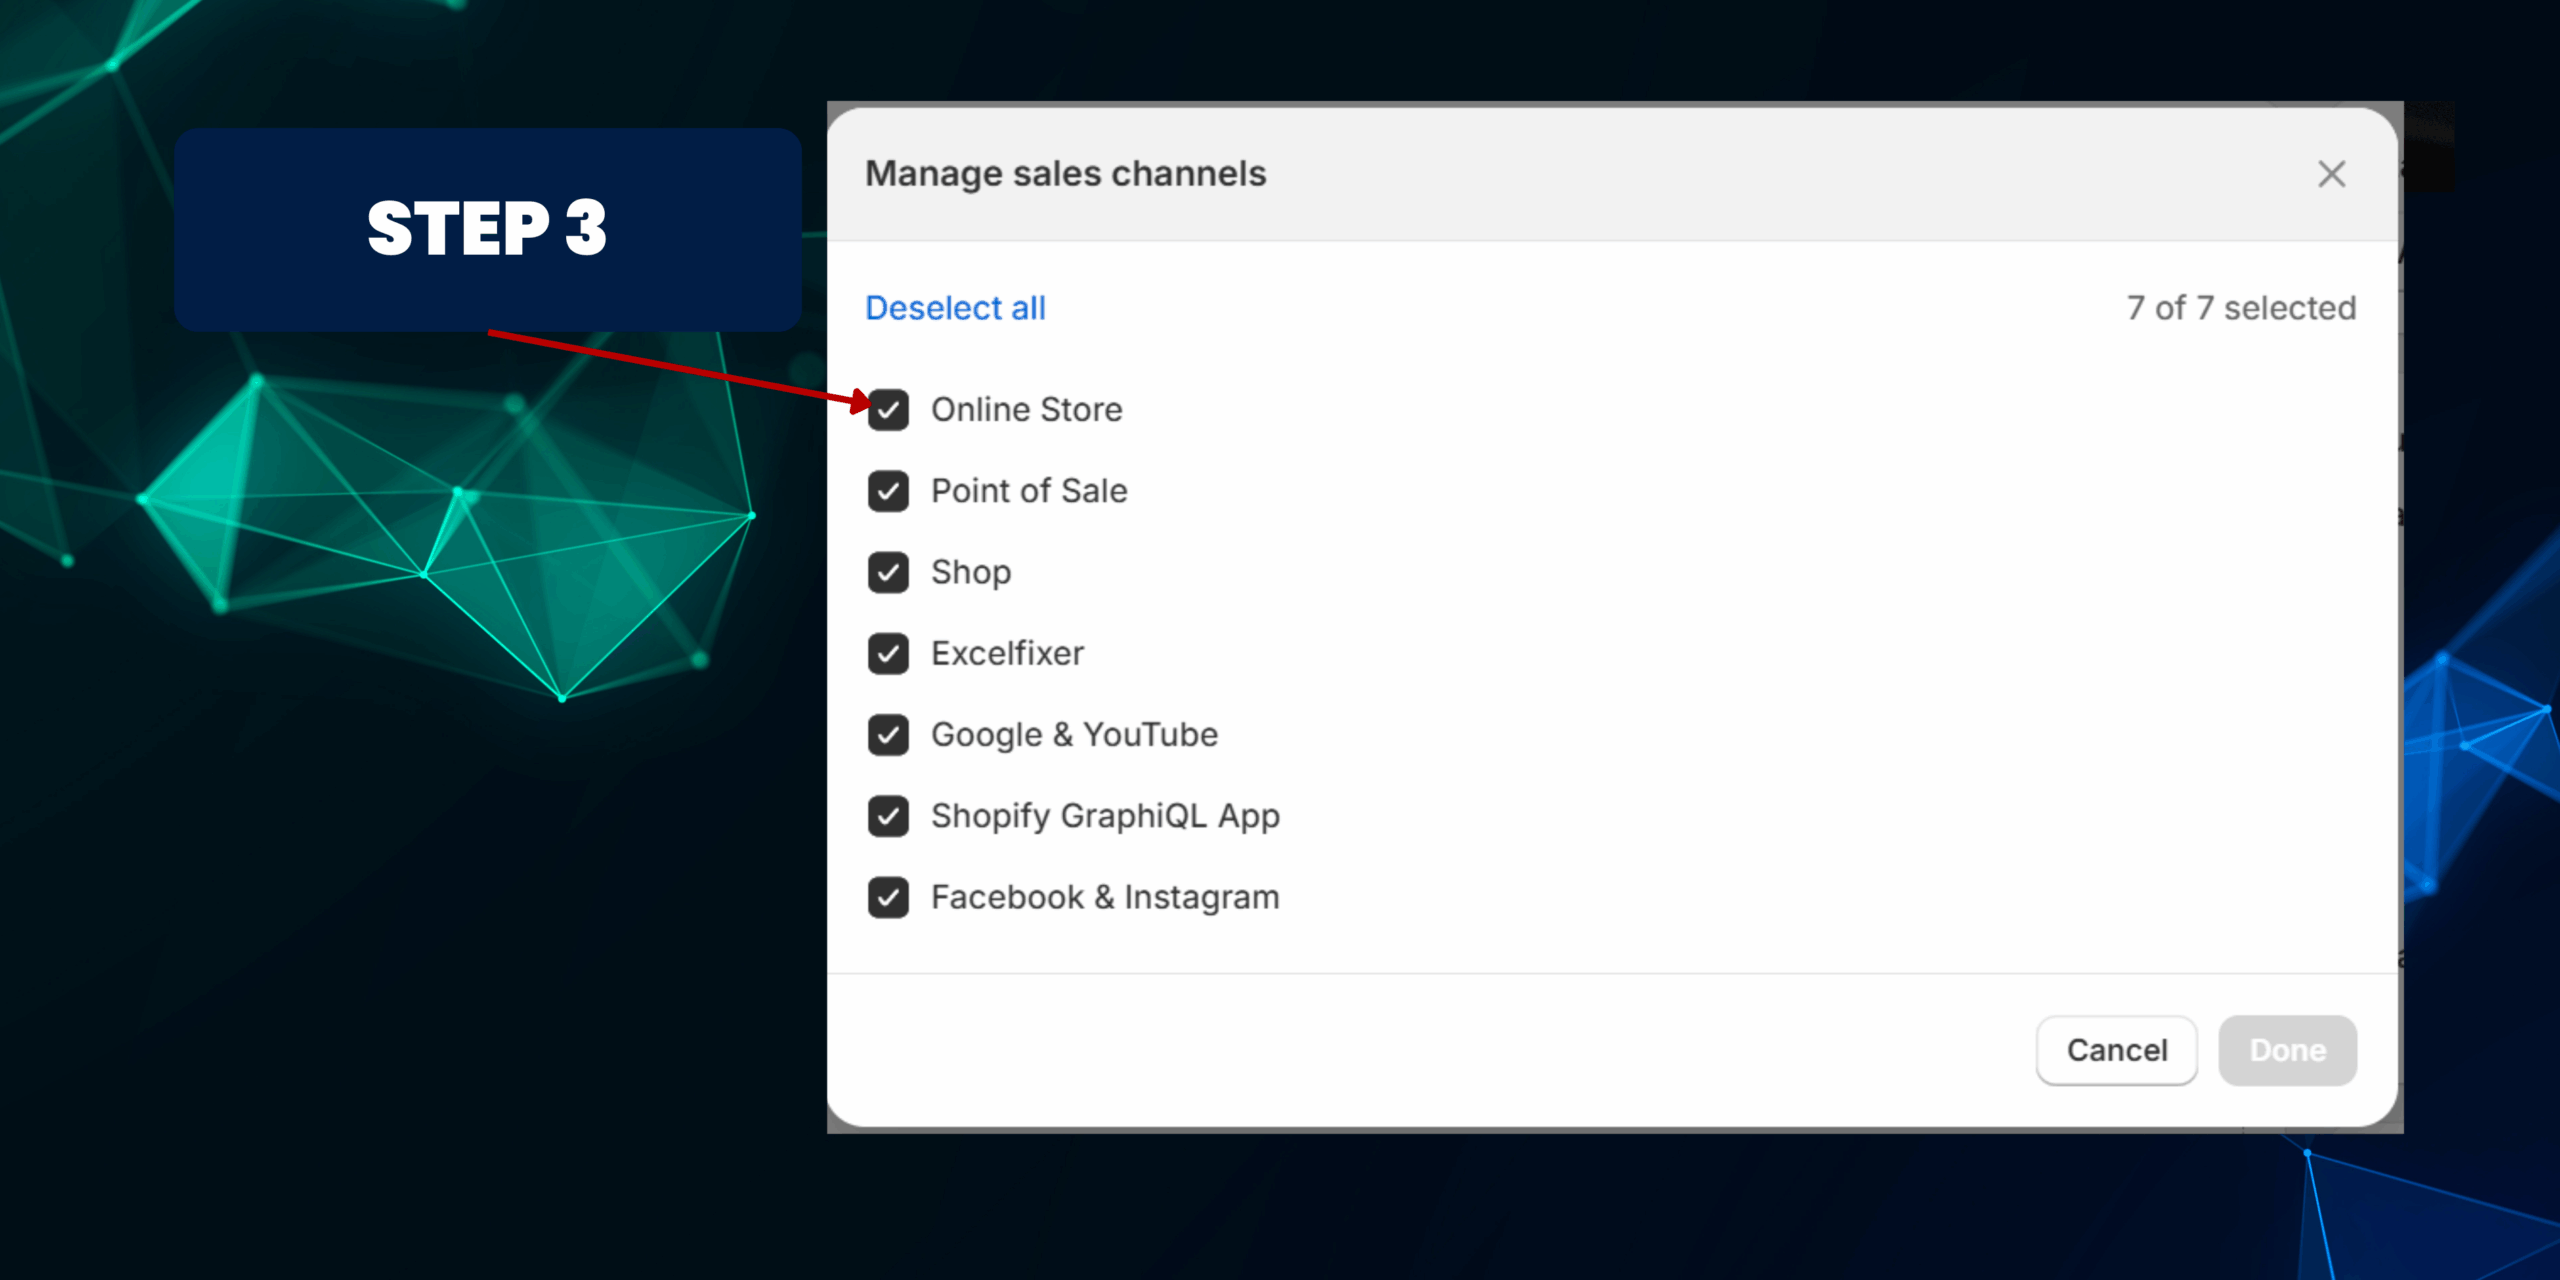Uncheck the Online Store checkbox
This screenshot has height=1280, width=2560.
point(888,410)
